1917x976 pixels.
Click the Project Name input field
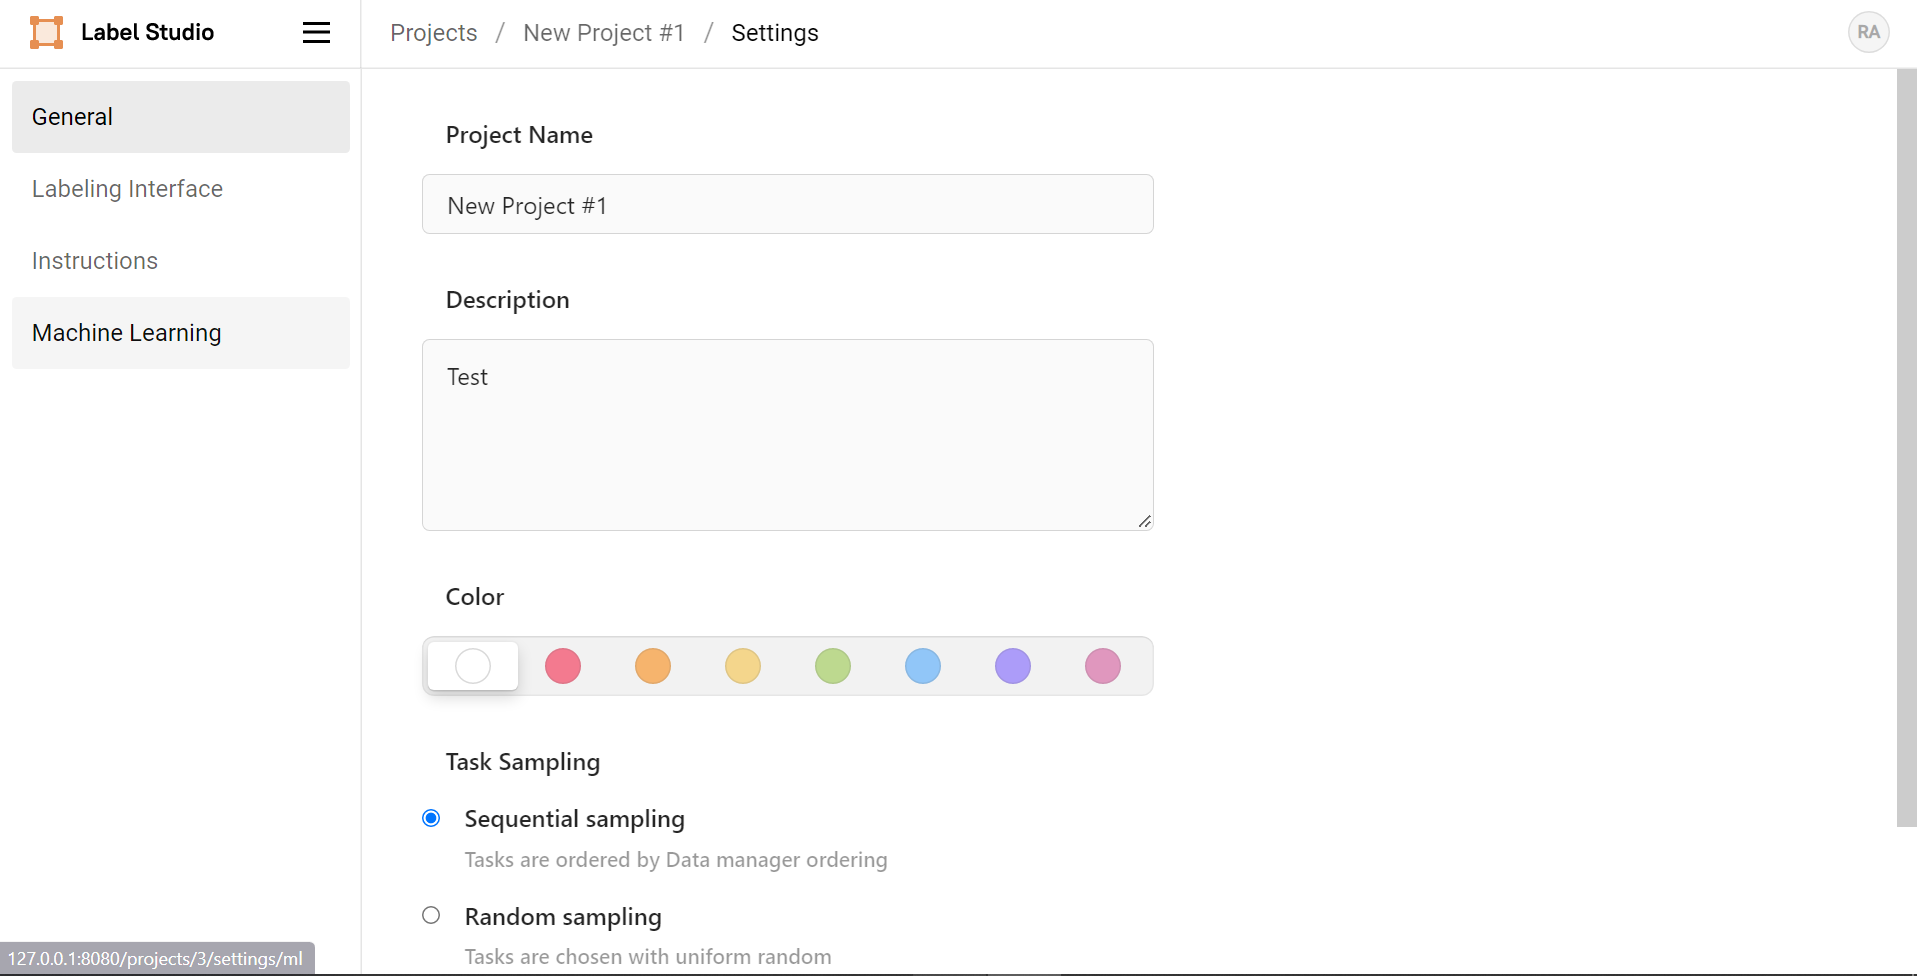[787, 205]
